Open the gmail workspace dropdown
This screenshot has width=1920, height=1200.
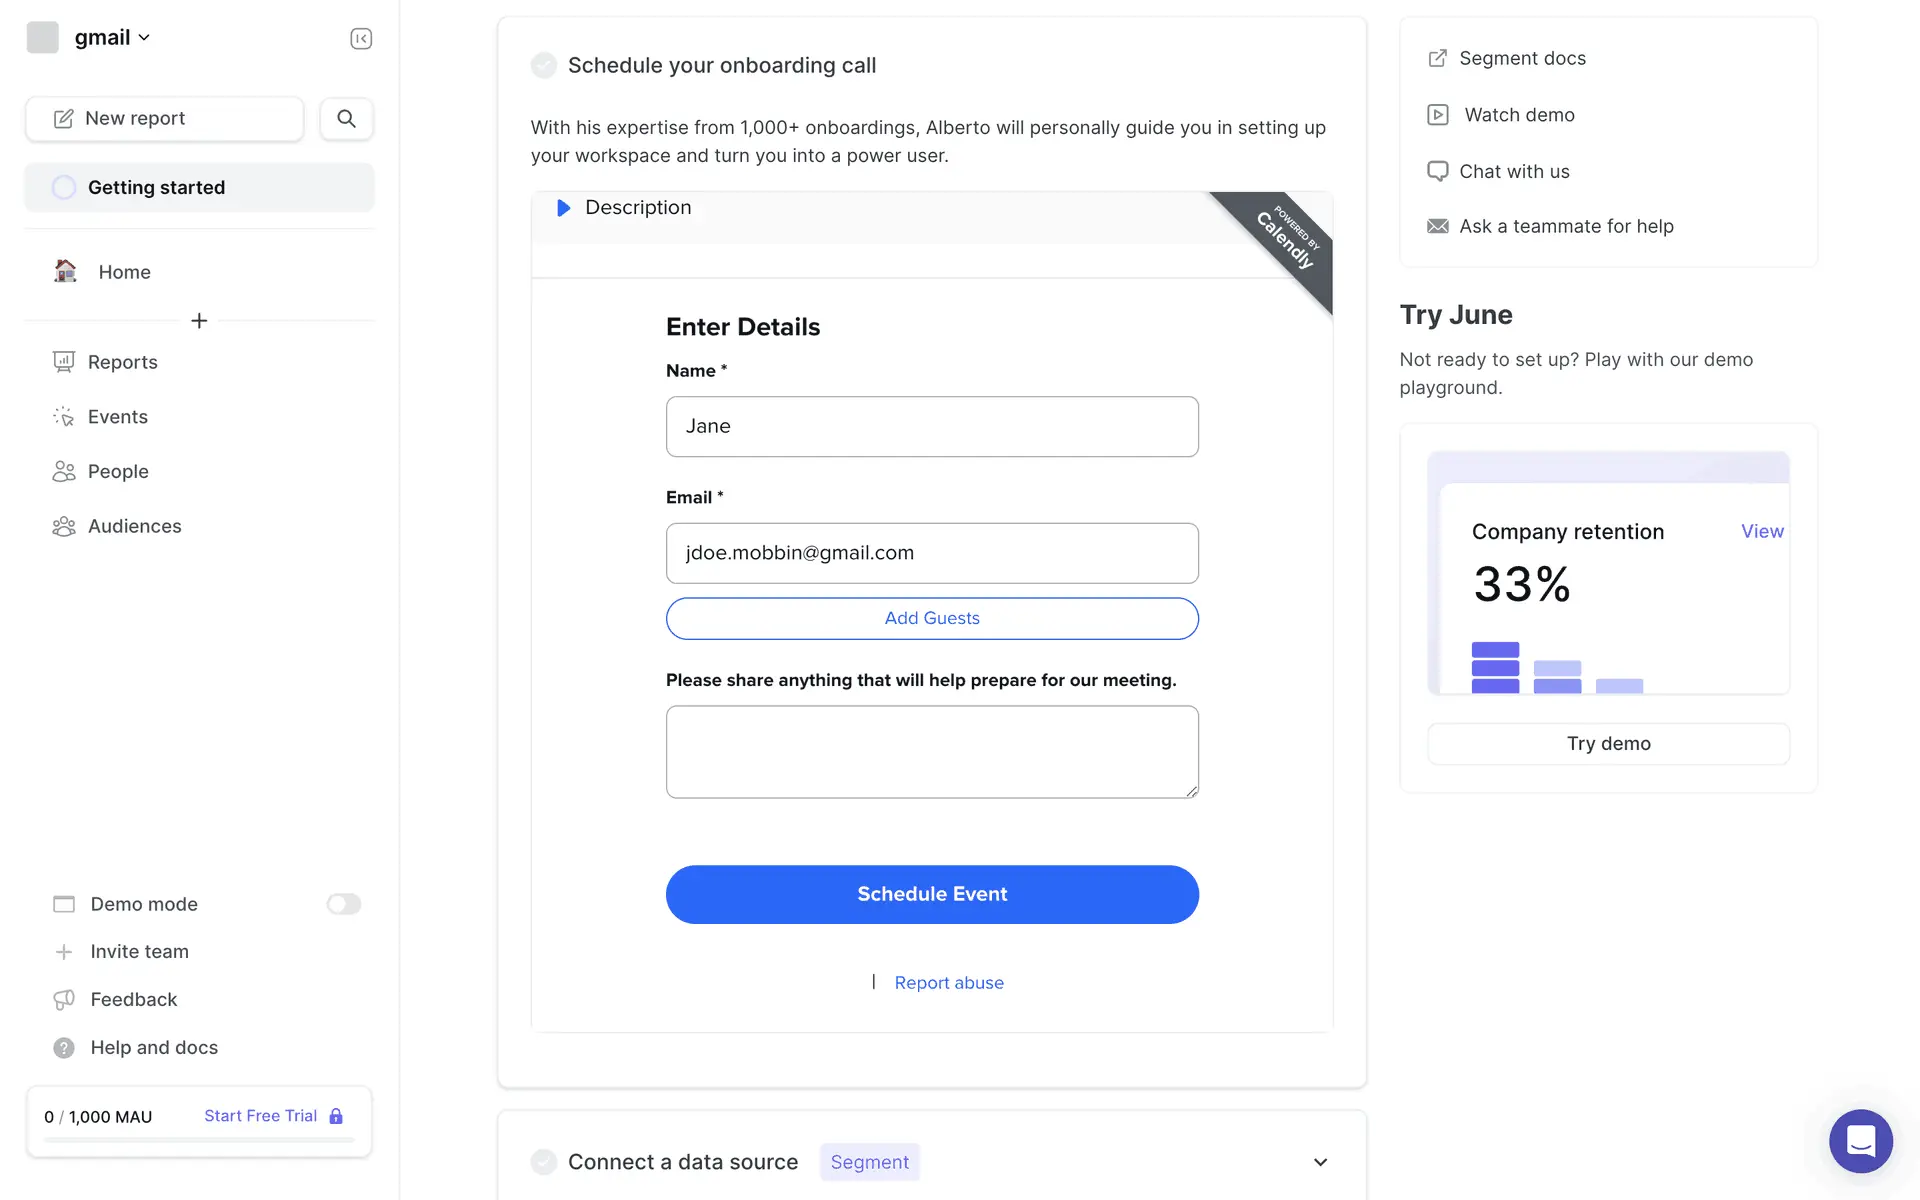[x=111, y=38]
